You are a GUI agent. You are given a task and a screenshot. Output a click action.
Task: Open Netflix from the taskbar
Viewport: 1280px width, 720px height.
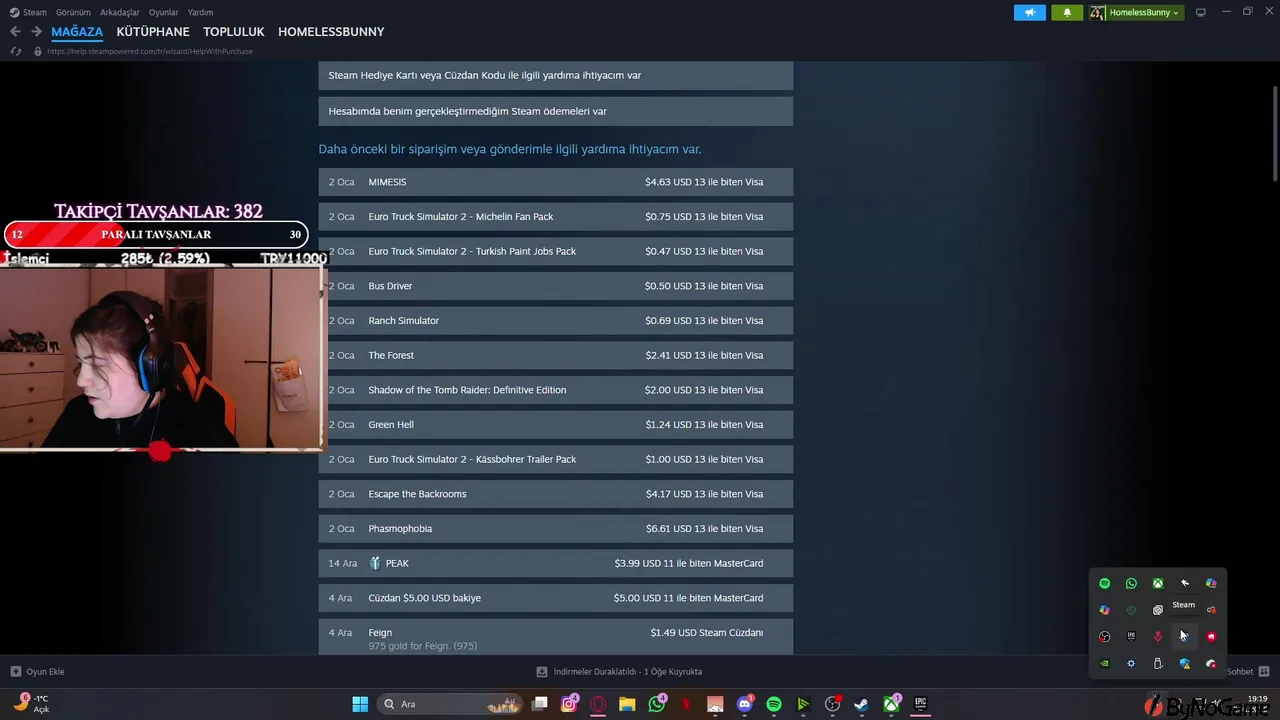(x=686, y=704)
